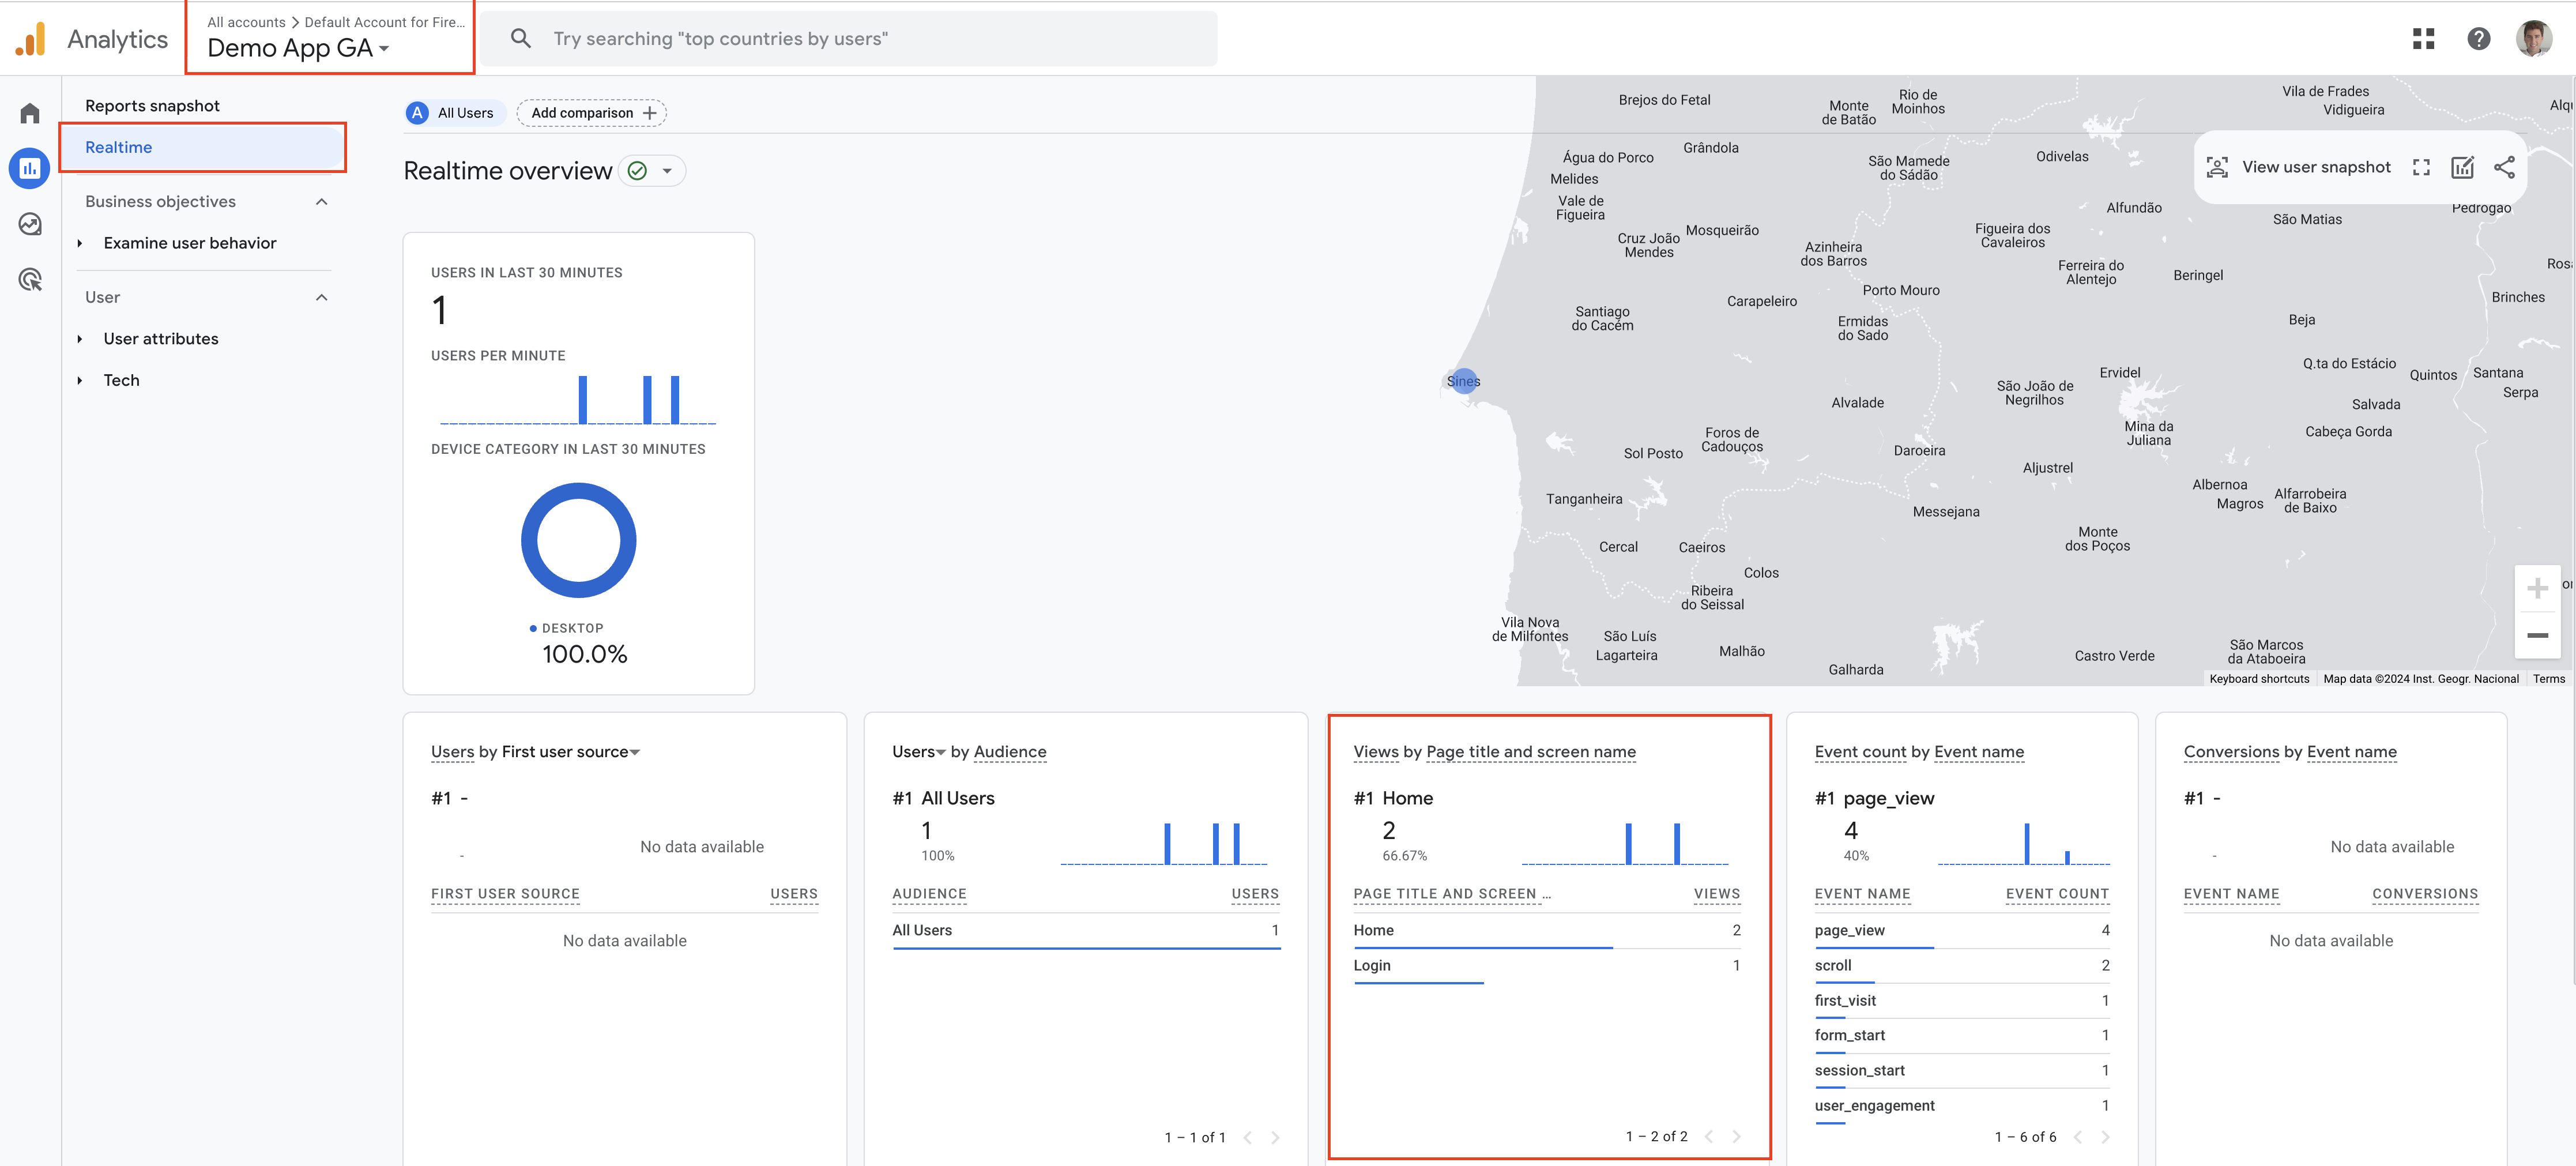
Task: Open Reports snapshot
Action: pos(152,106)
